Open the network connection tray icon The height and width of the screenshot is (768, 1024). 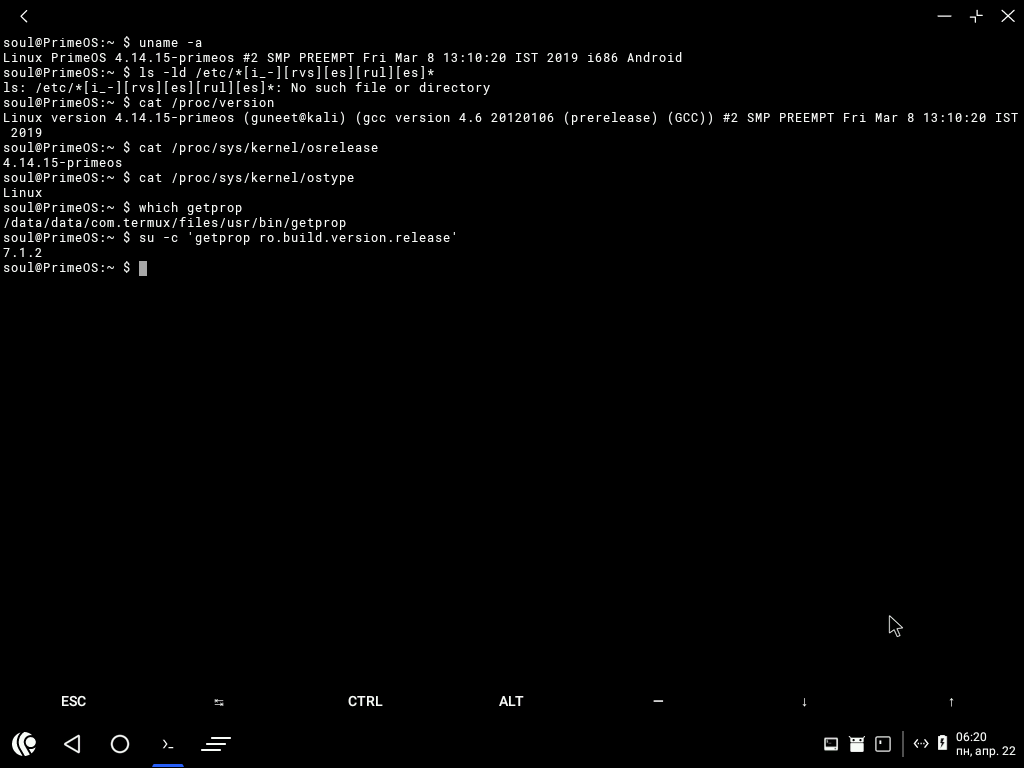coord(921,744)
